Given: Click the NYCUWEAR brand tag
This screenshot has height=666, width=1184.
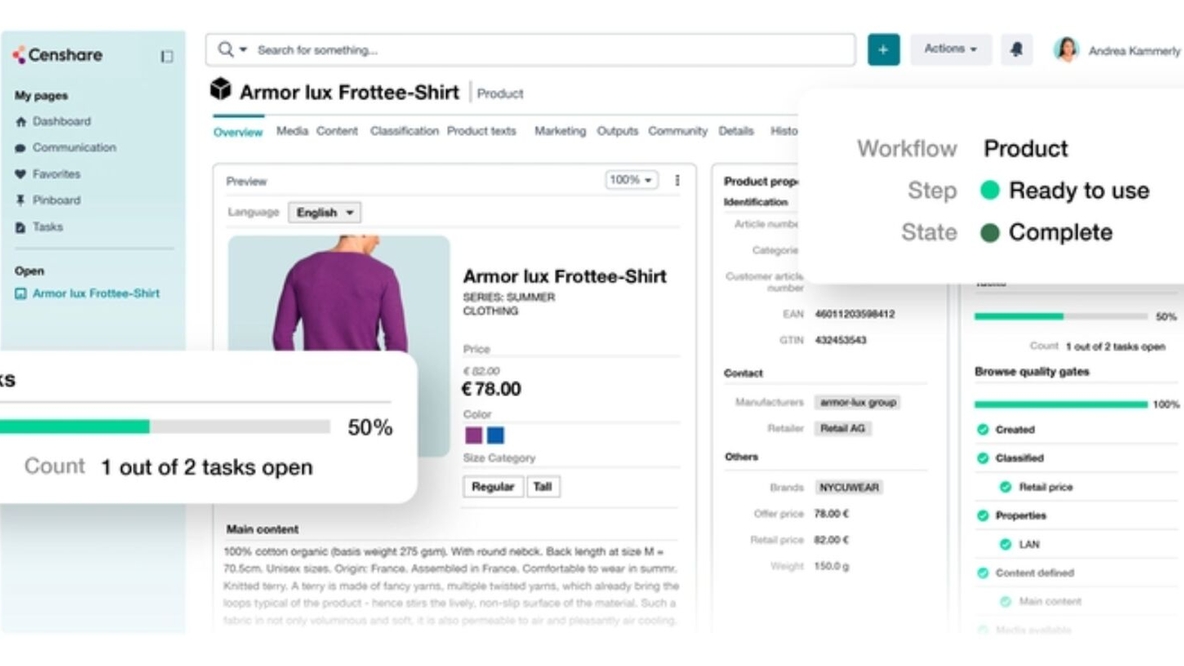Looking at the screenshot, I should (x=849, y=488).
